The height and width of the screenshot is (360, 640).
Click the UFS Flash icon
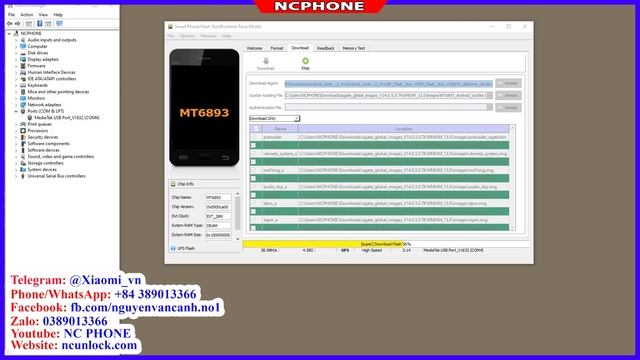tap(173, 248)
